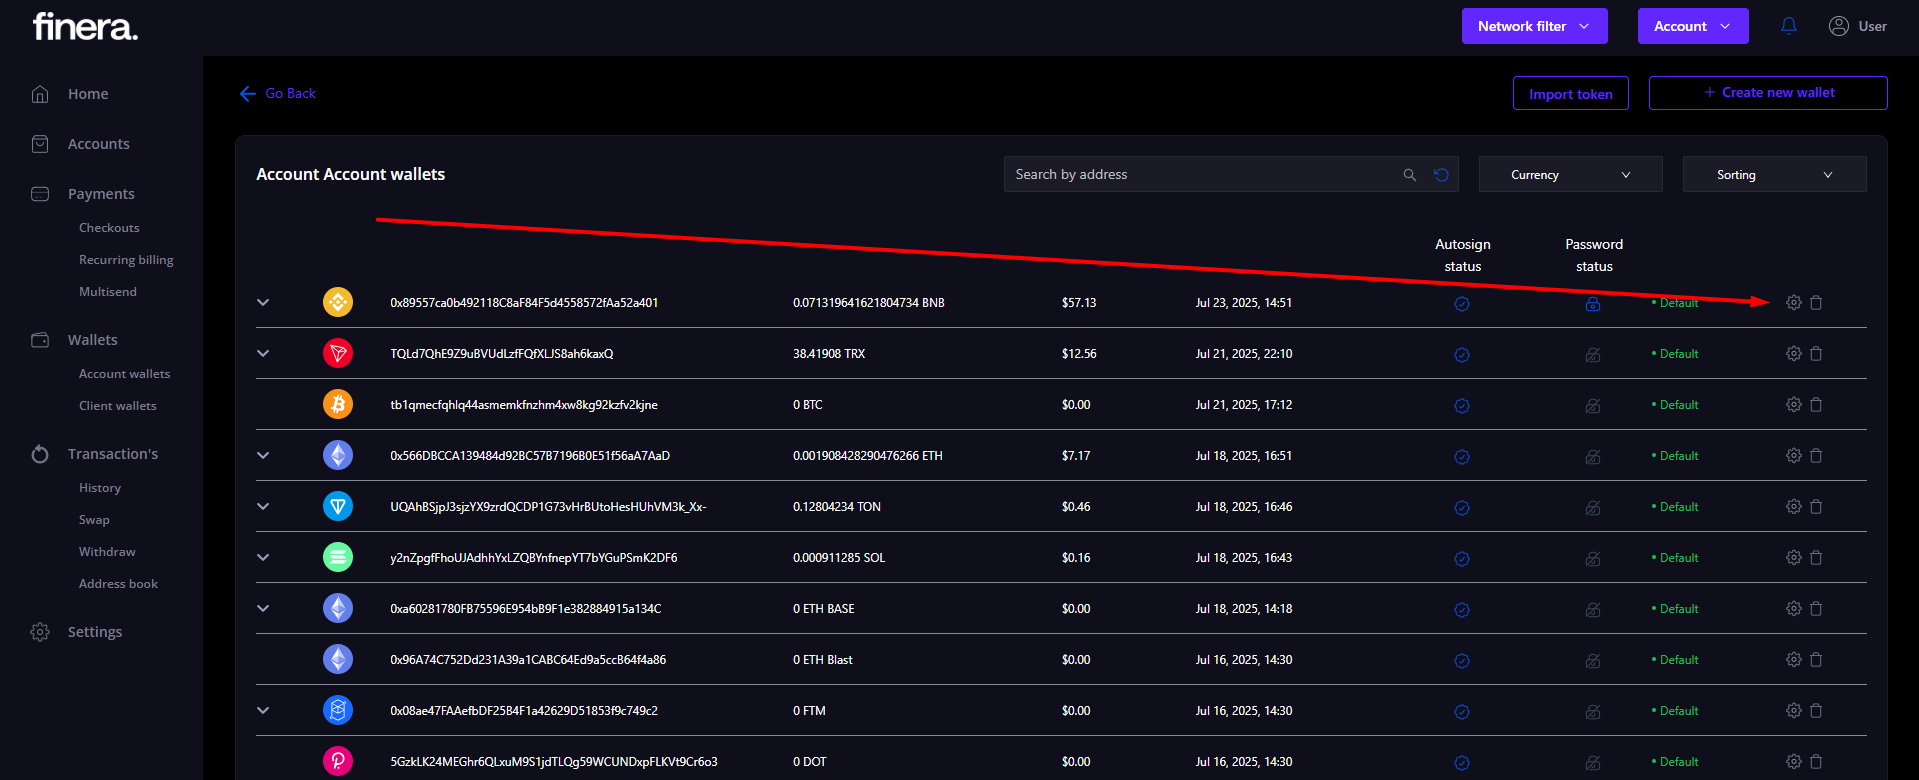1919x780 pixels.
Task: Click the Search by address field
Action: click(1200, 175)
